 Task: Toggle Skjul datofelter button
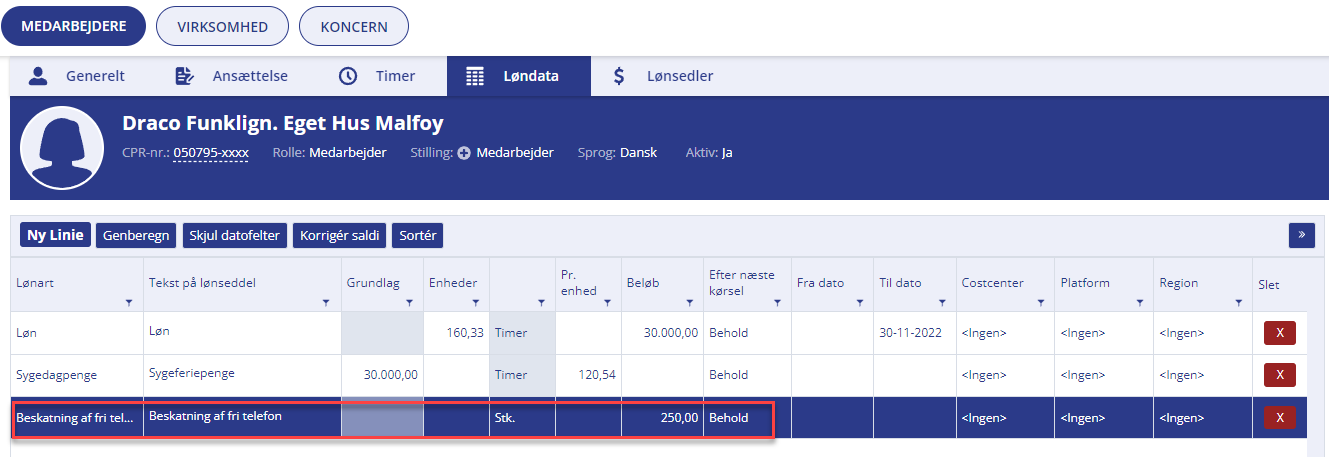235,235
